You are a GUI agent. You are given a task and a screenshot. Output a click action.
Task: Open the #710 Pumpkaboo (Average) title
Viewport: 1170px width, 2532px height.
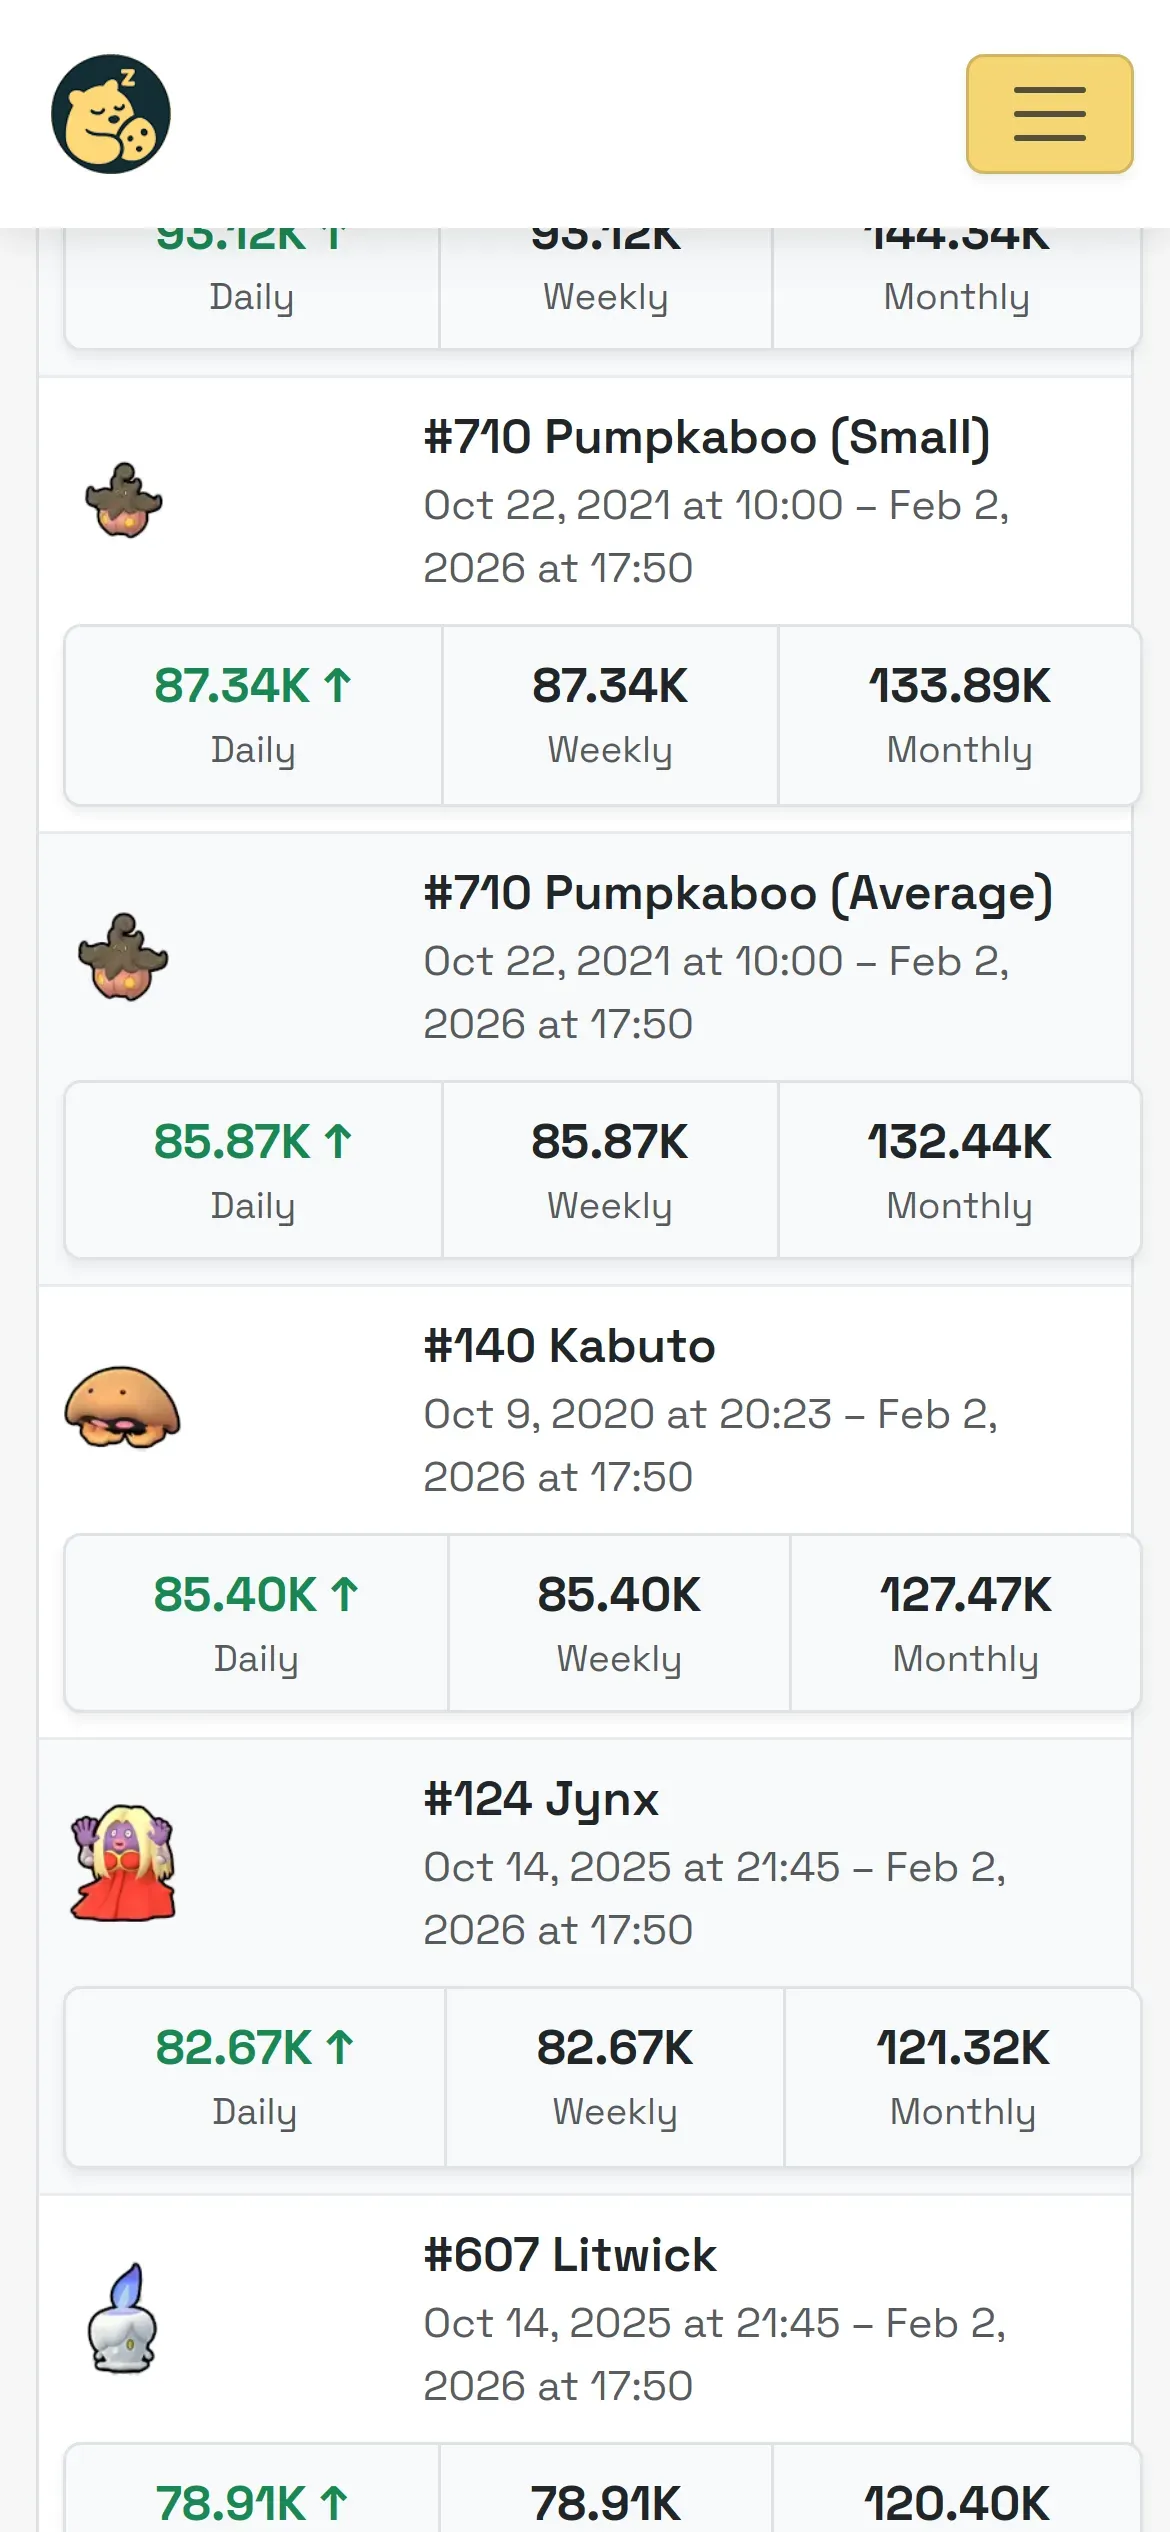point(738,893)
